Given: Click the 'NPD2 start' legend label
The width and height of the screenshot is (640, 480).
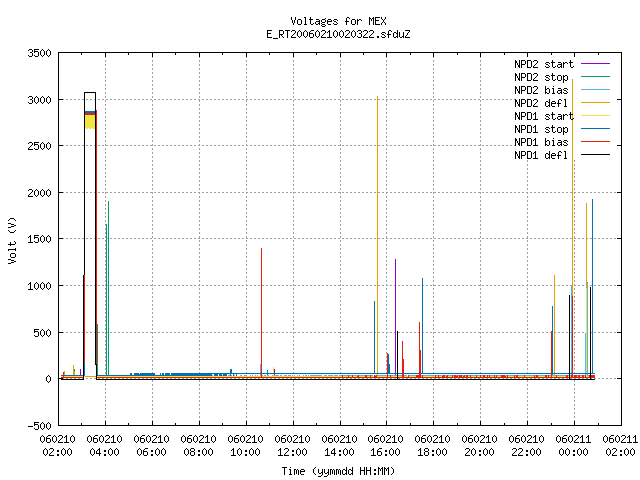Looking at the screenshot, I should tap(544, 64).
